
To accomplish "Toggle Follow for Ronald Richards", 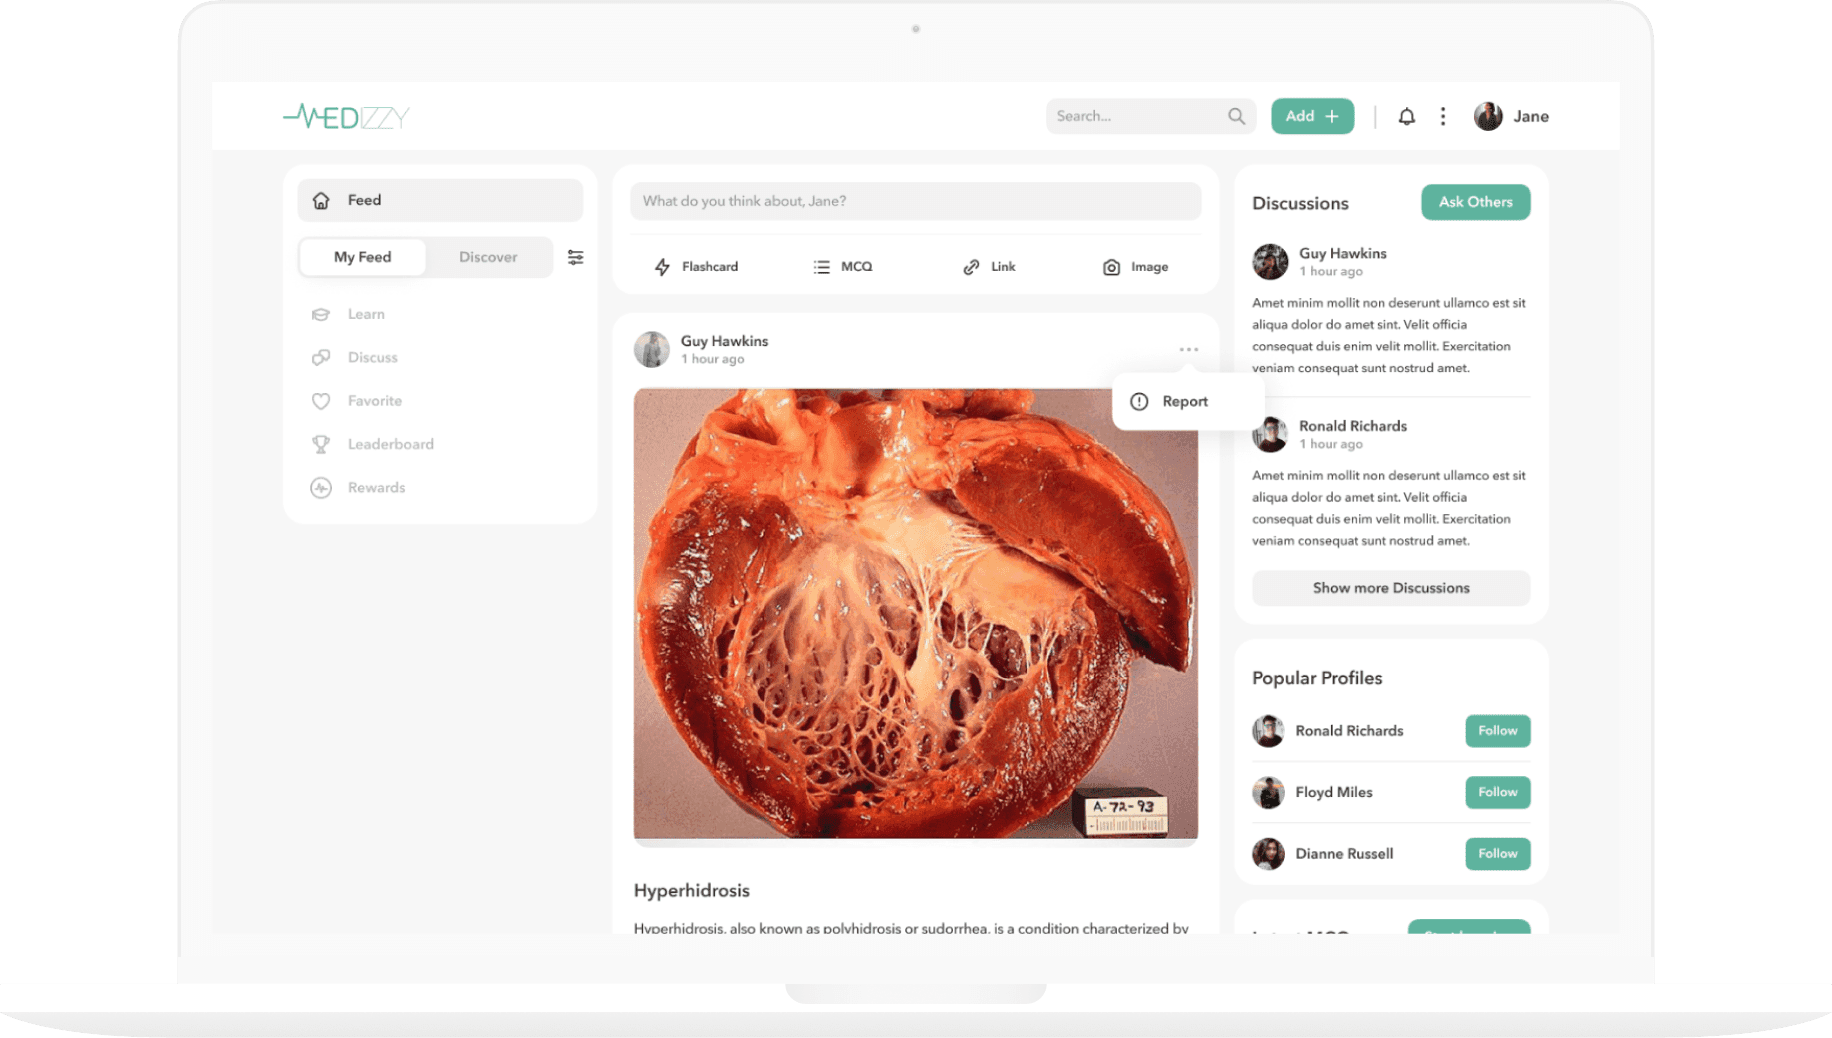I will click(x=1496, y=730).
